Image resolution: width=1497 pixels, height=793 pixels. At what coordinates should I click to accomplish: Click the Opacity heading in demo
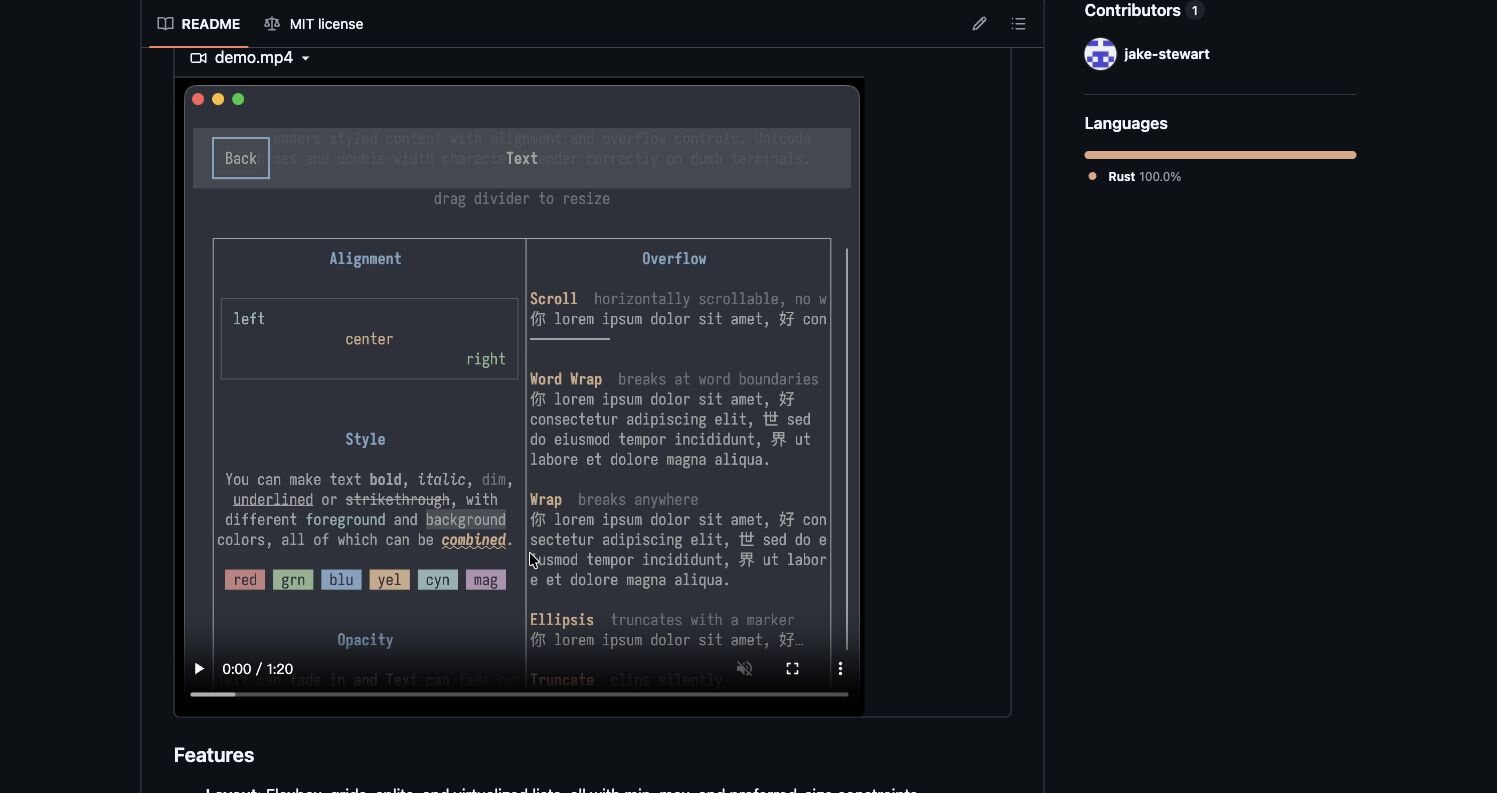365,640
